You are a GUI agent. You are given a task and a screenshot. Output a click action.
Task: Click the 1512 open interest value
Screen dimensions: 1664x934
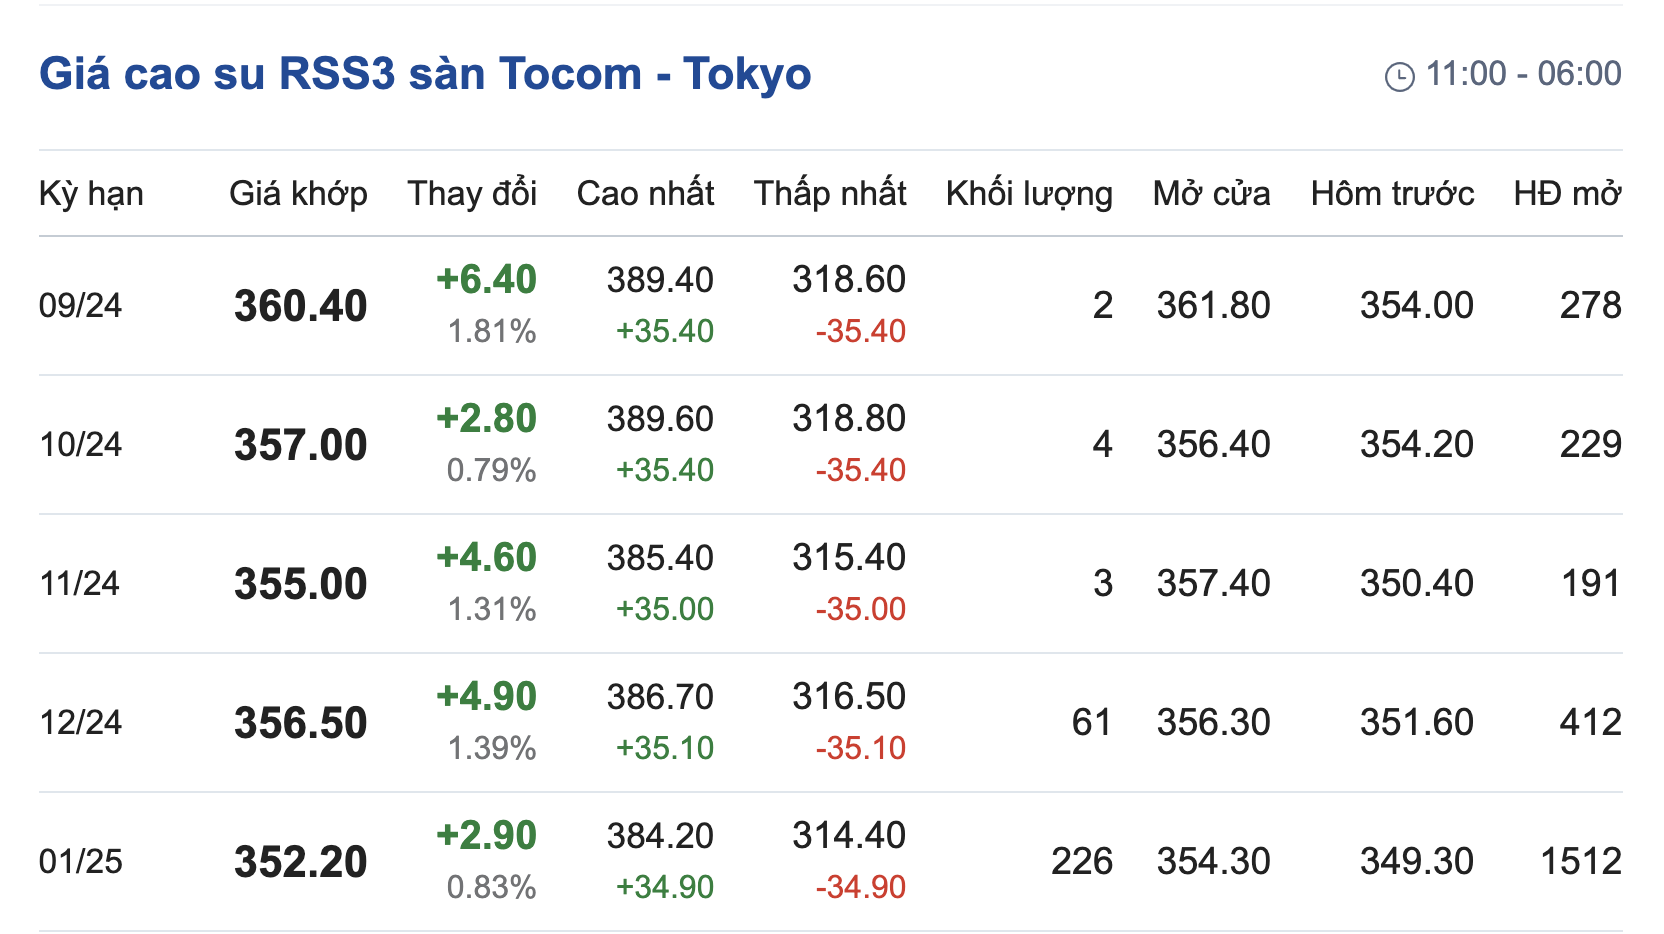click(x=1580, y=861)
